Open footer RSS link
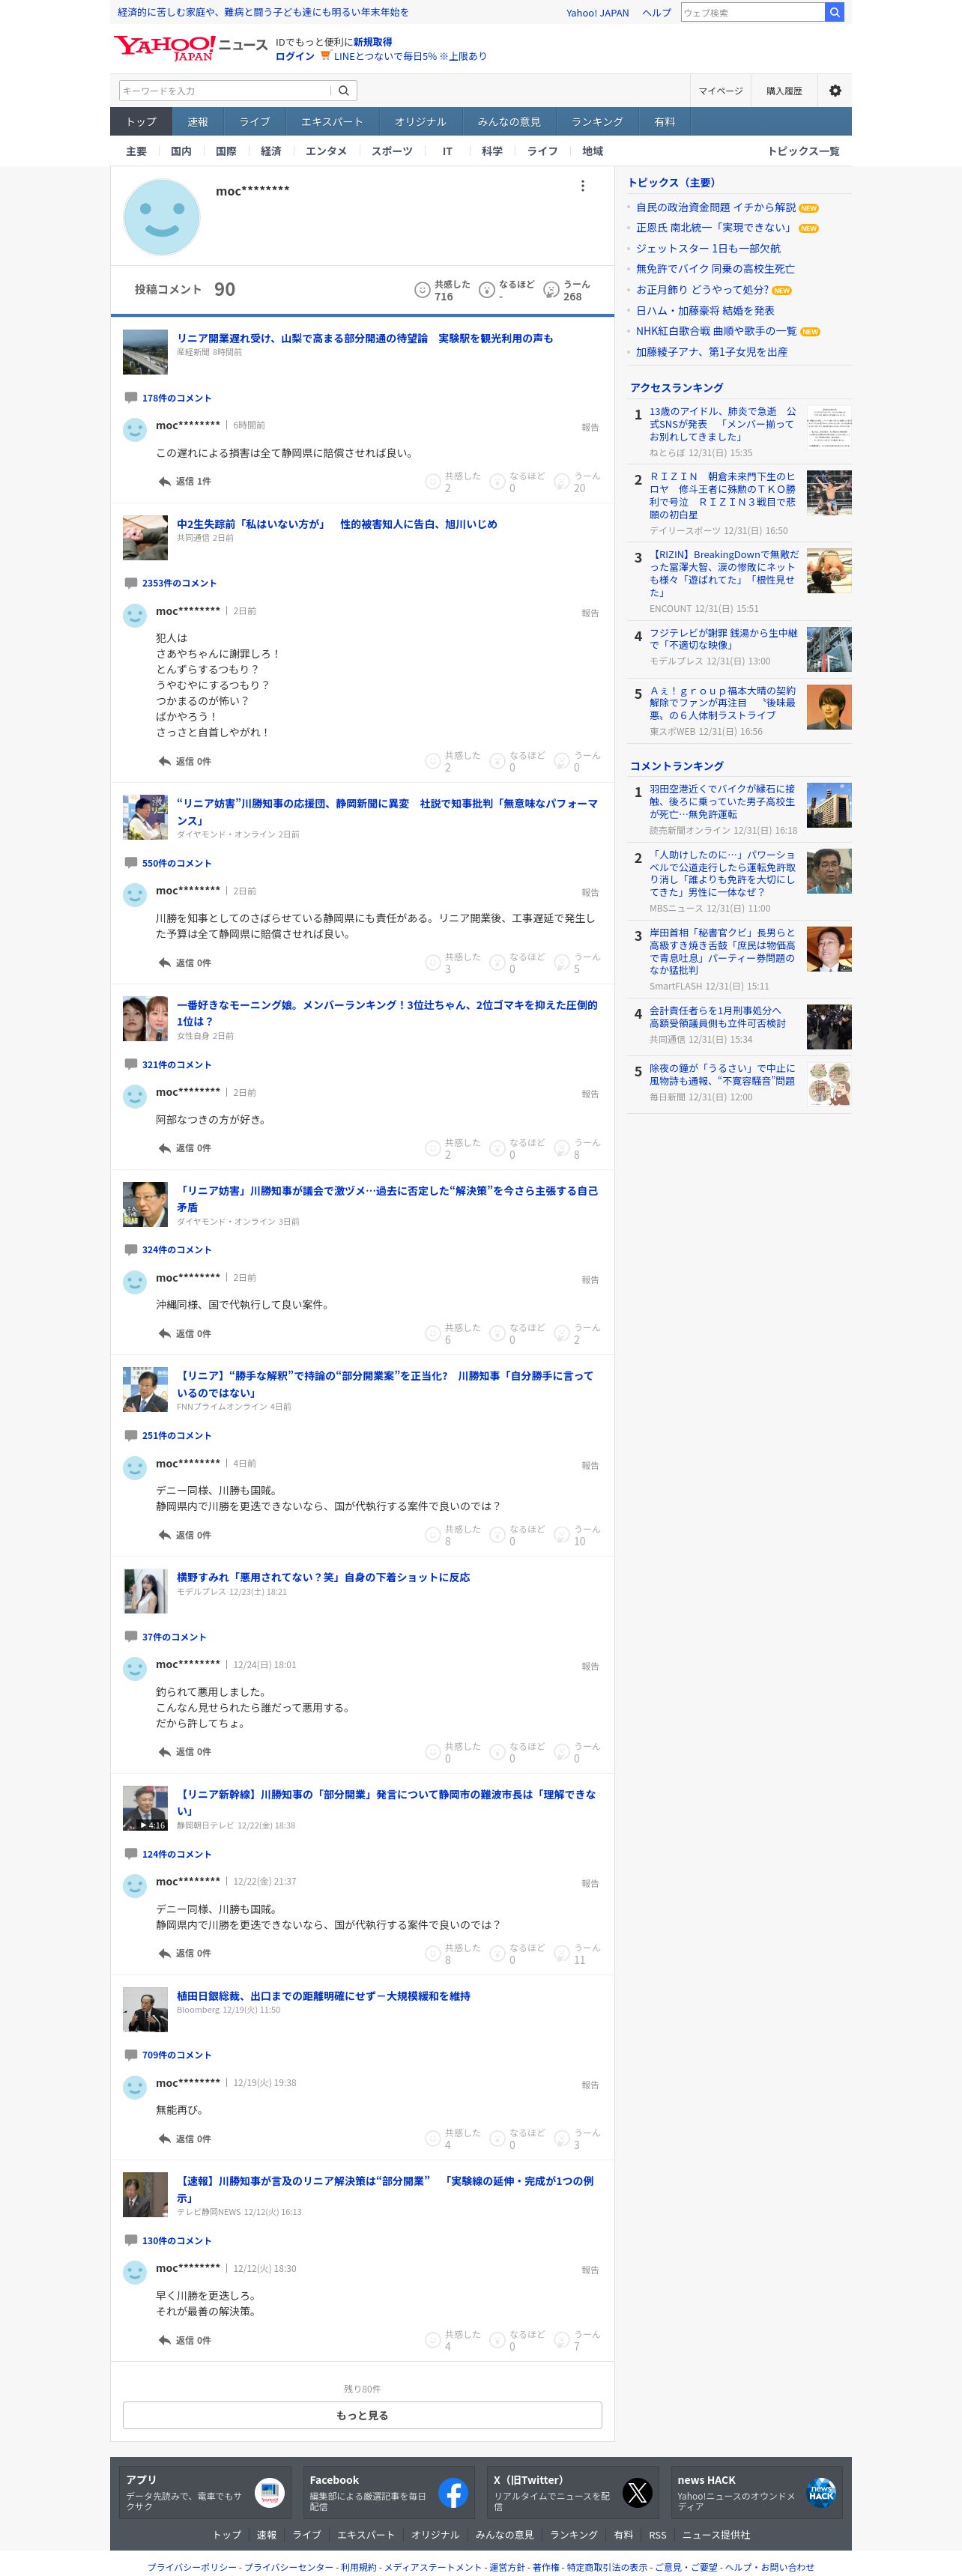The image size is (962, 2576). [x=657, y=2535]
